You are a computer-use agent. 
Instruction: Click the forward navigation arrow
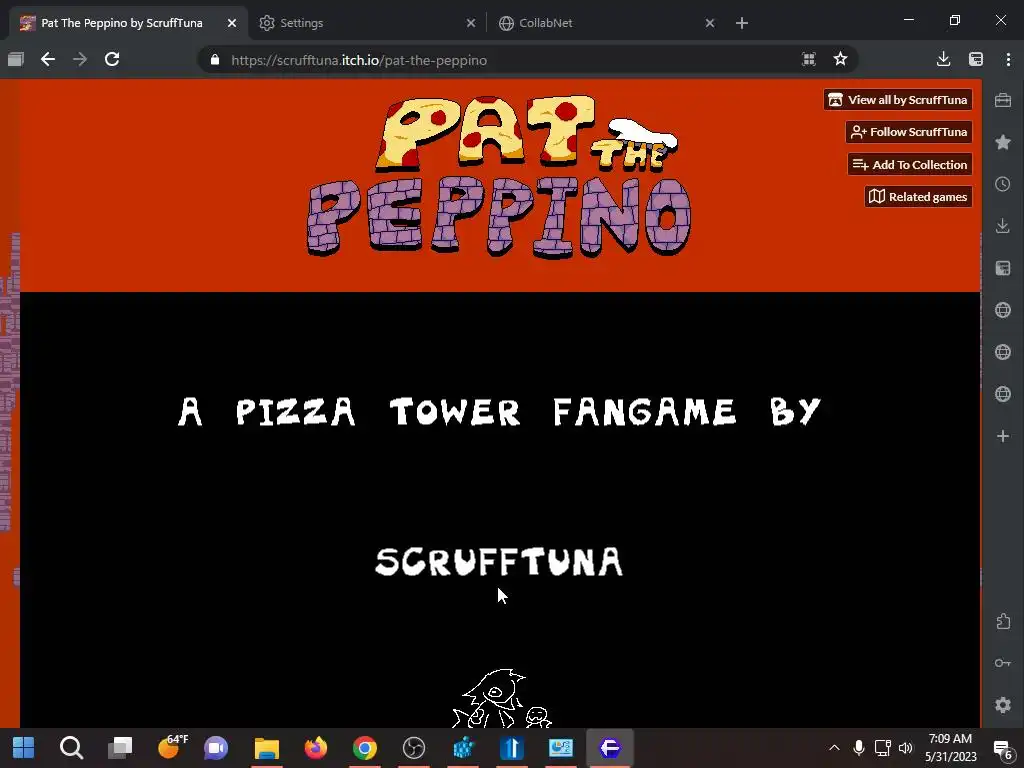click(x=80, y=59)
